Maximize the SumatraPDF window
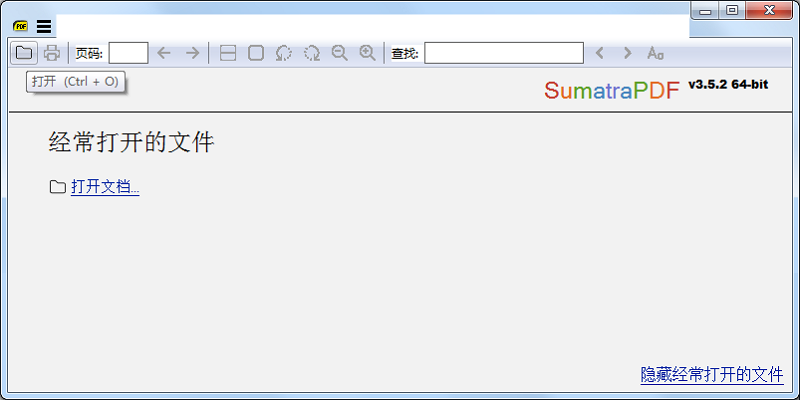This screenshot has height=400, width=800. pyautogui.click(x=733, y=11)
